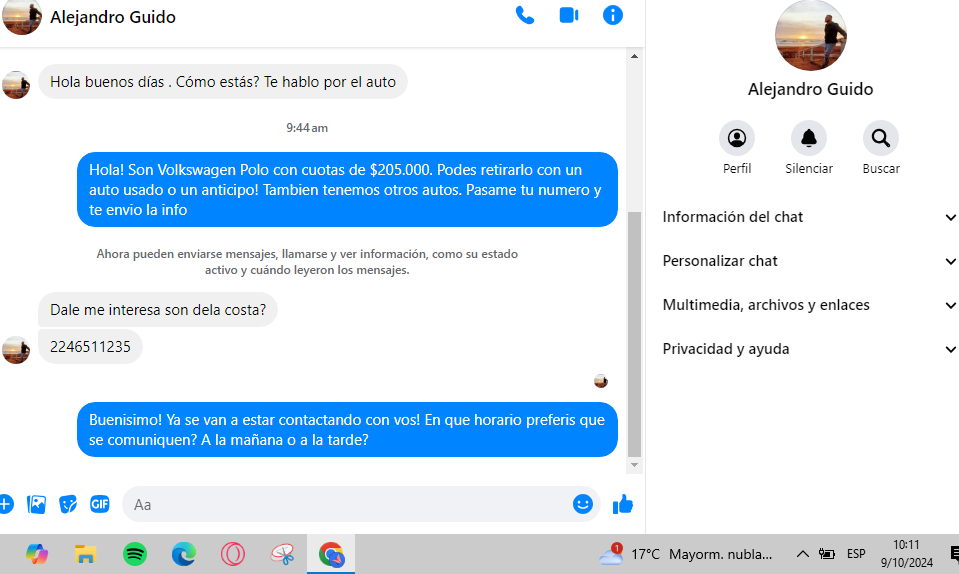Open Alejandro's Perfil button
The height and width of the screenshot is (574, 959).
pos(737,138)
